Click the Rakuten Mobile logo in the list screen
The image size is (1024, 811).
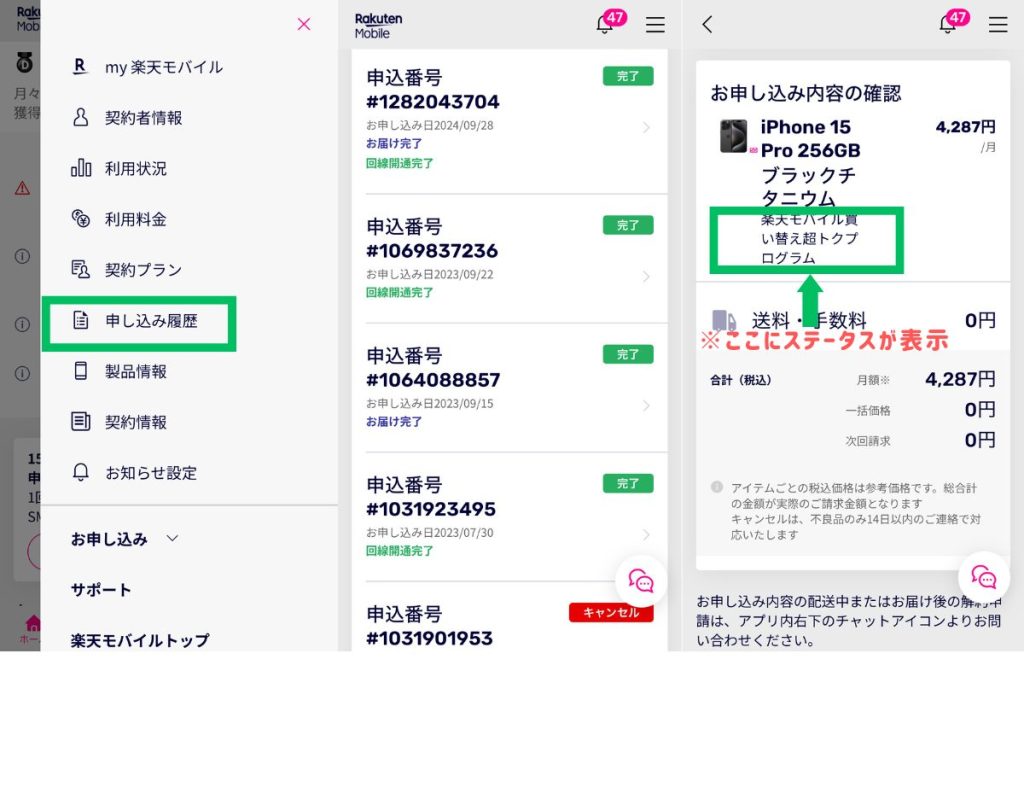point(378,25)
